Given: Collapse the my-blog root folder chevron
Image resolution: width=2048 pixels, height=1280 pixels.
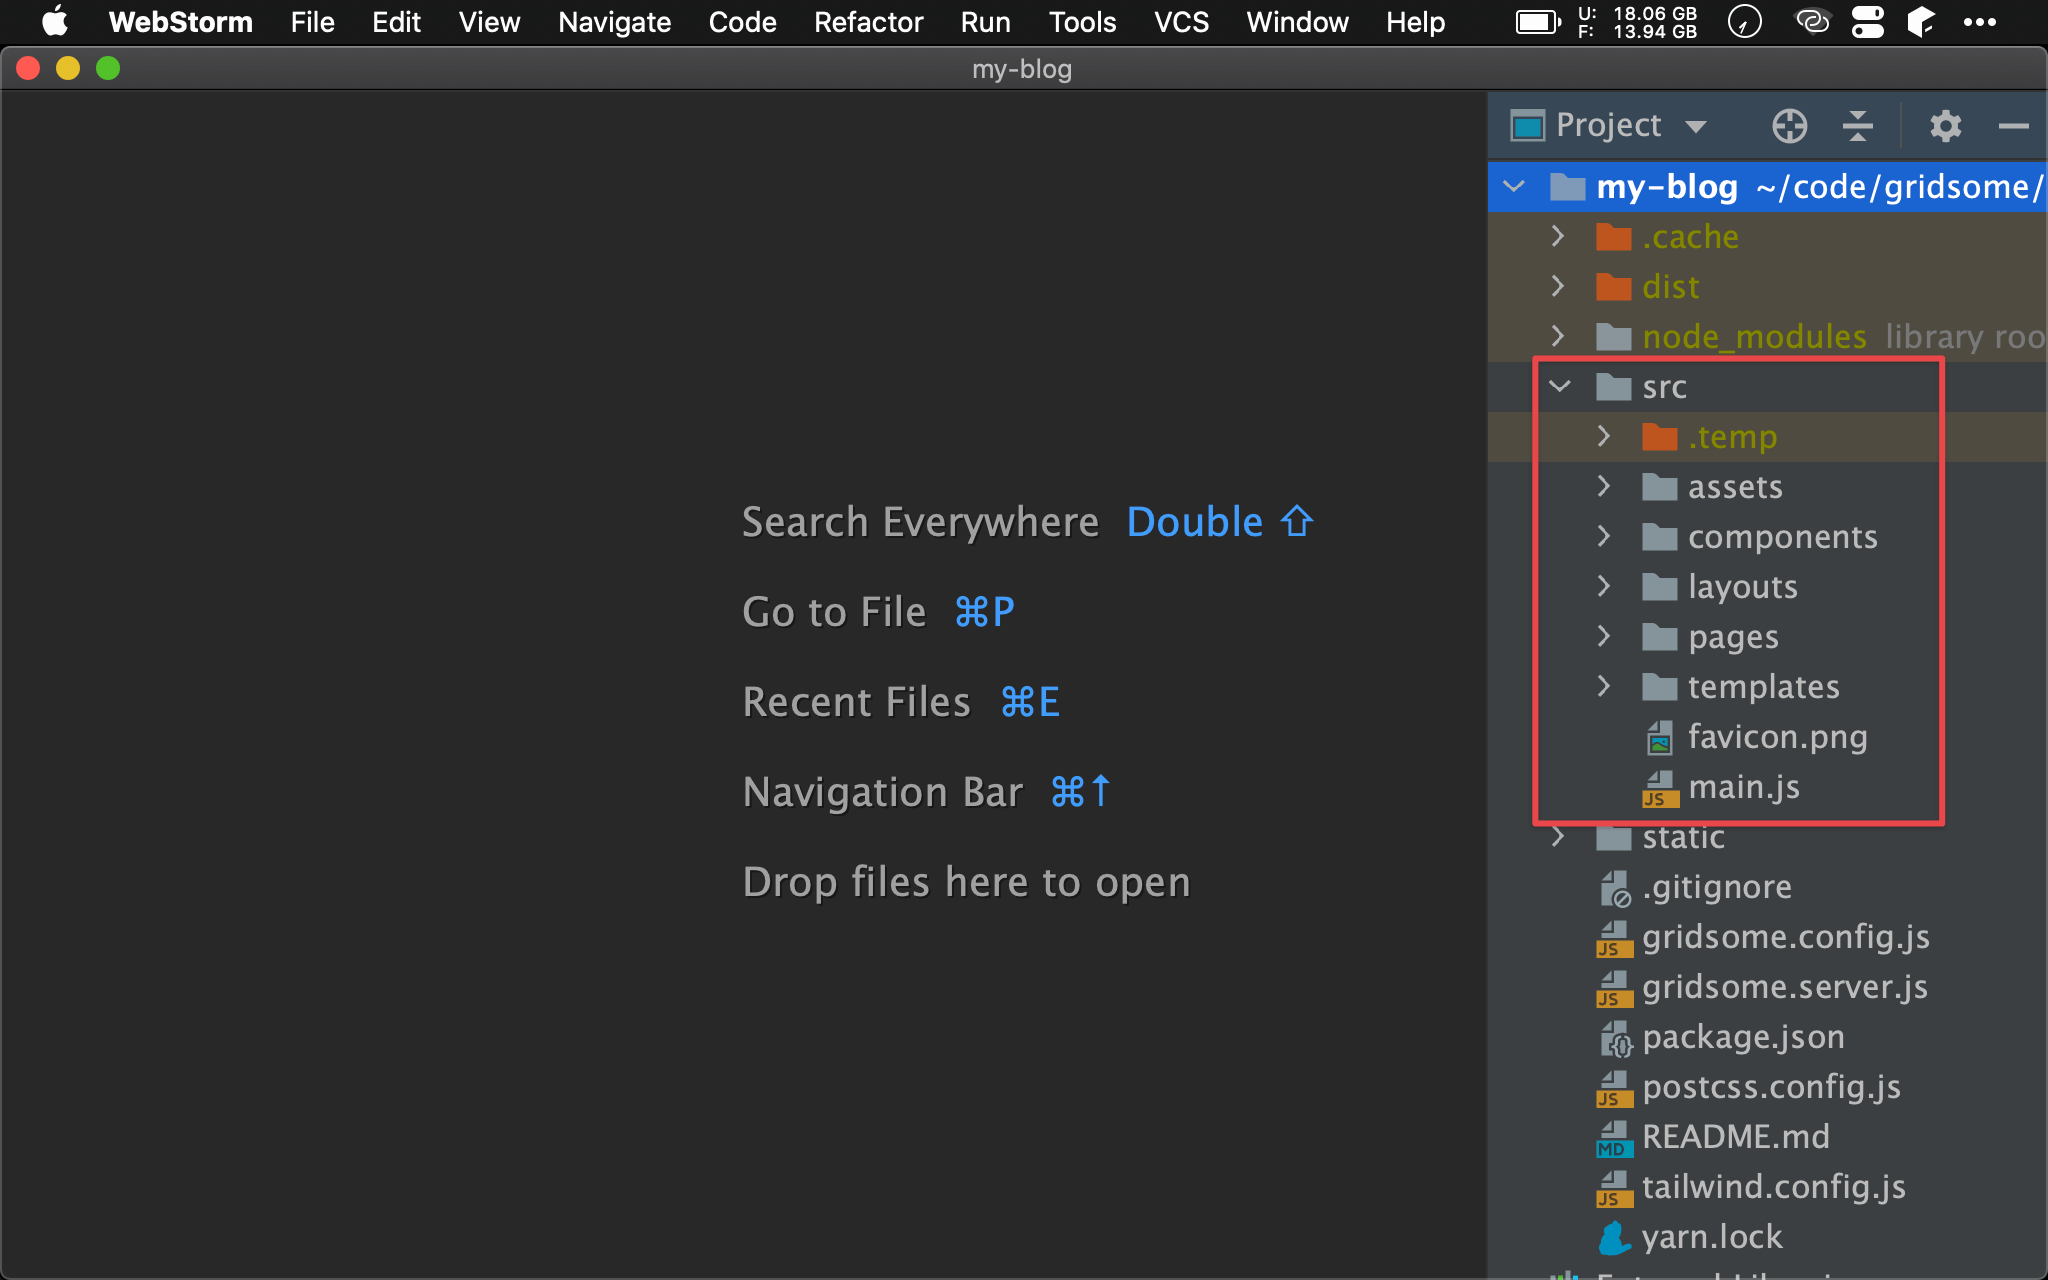Looking at the screenshot, I should click(1514, 186).
